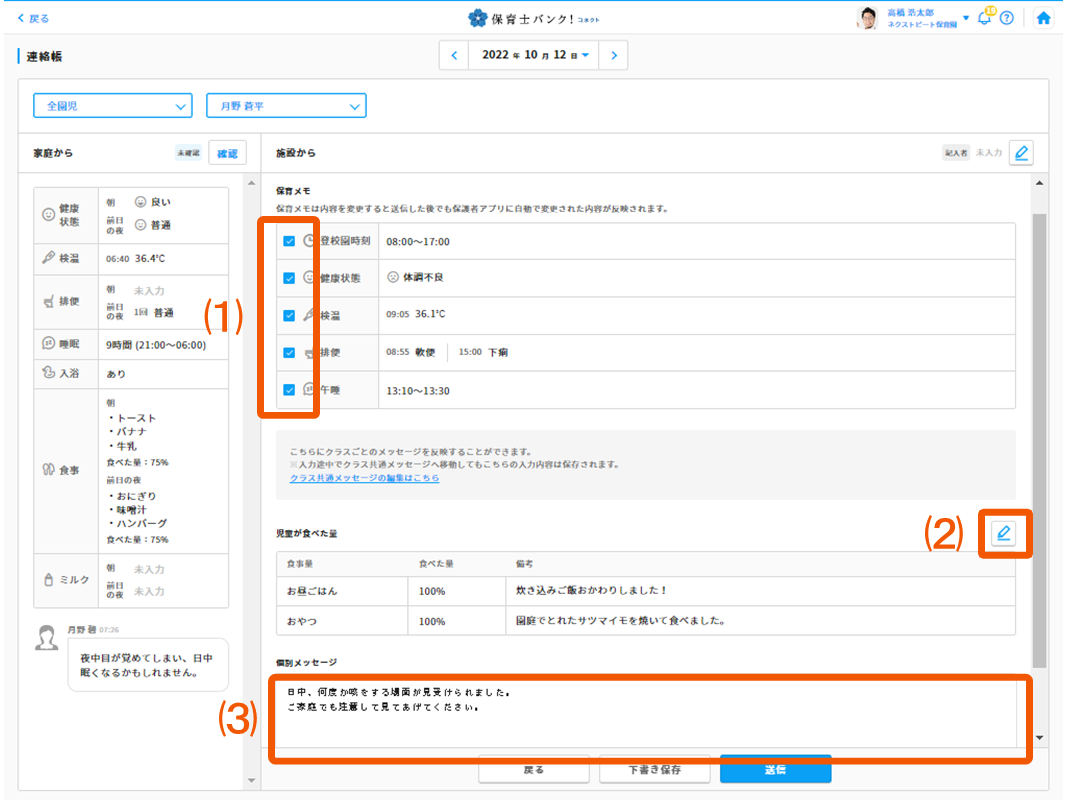Go to the next date arrow
Image resolution: width=1067 pixels, height=800 pixels.
click(x=614, y=56)
